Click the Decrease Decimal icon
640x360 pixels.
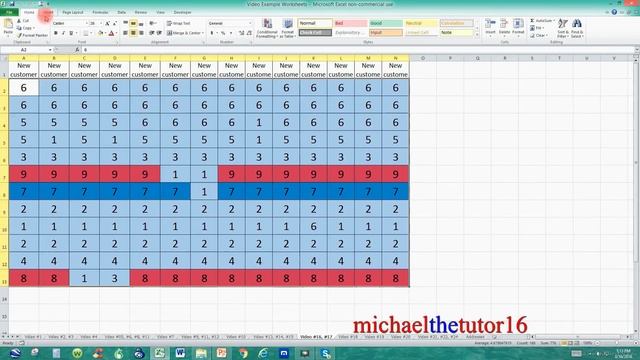(x=248, y=33)
